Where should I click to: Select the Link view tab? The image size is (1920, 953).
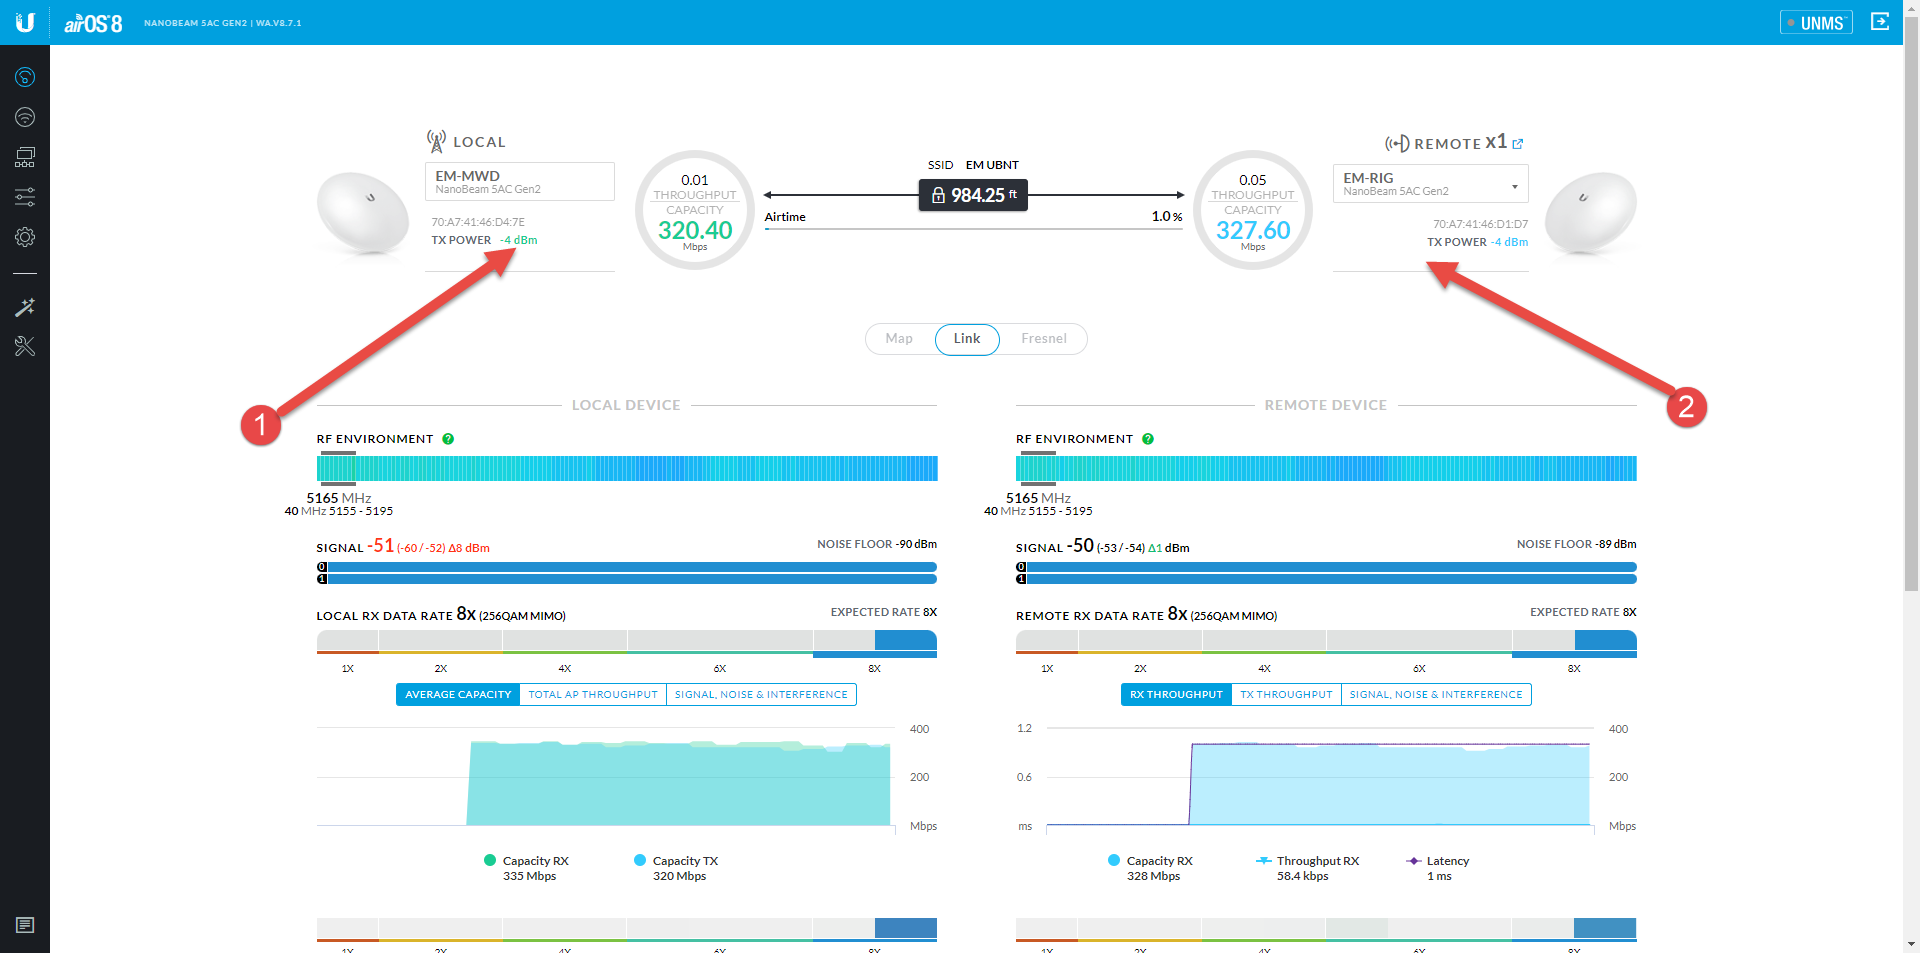[x=967, y=339]
